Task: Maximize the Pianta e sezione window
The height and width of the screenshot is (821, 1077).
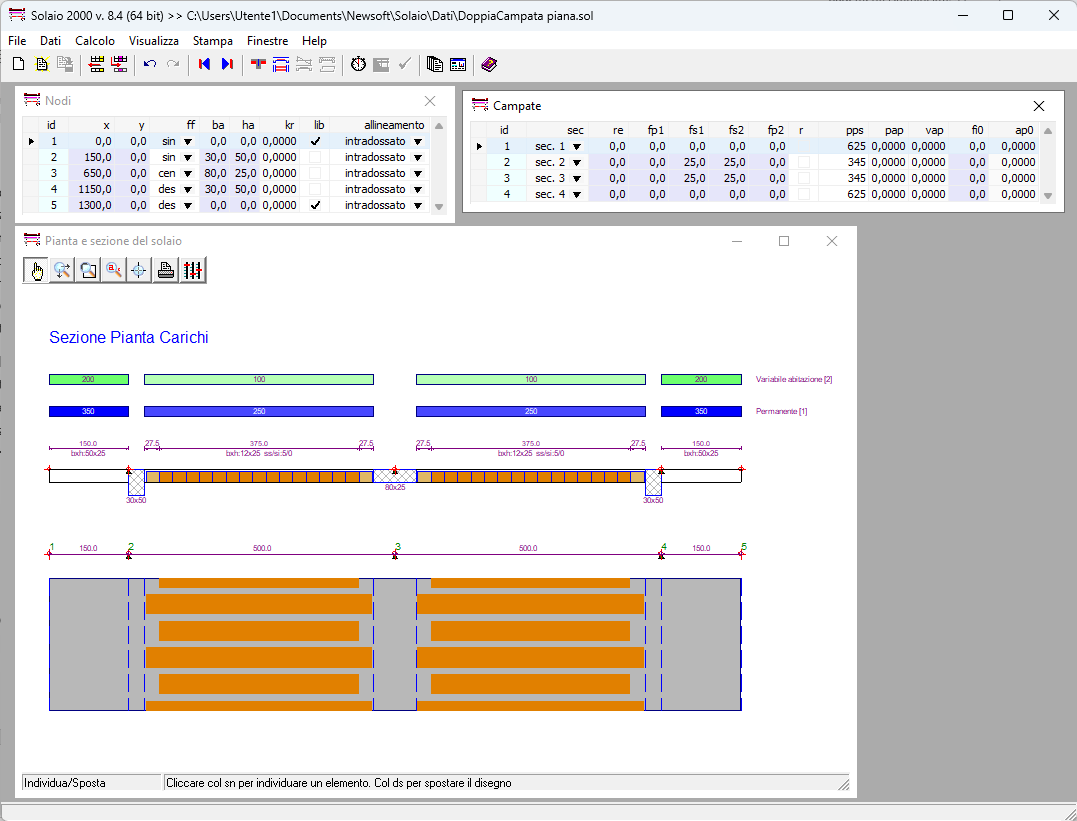Action: pyautogui.click(x=784, y=241)
